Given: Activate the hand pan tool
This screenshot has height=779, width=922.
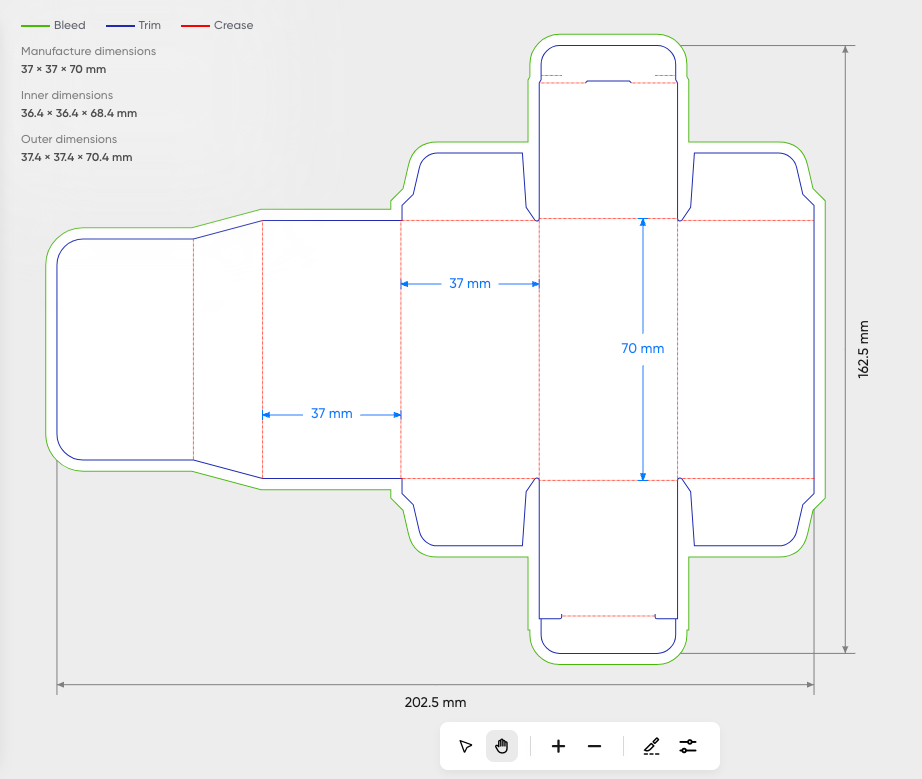Looking at the screenshot, I should pos(502,746).
